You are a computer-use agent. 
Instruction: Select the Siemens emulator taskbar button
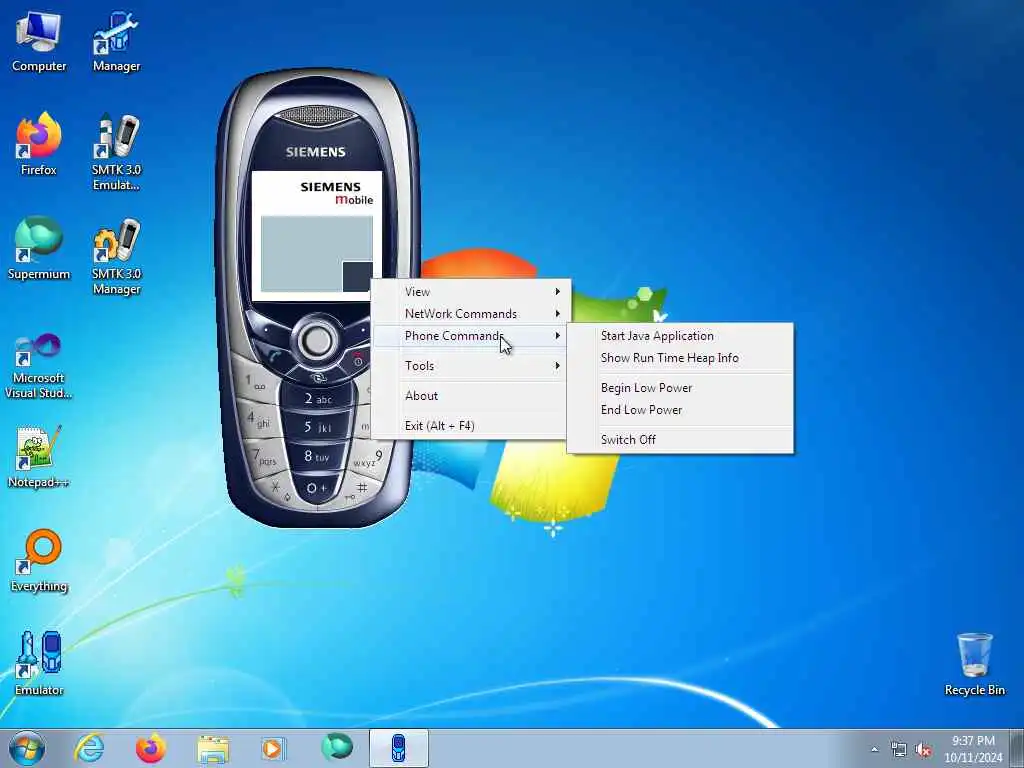[x=398, y=748]
